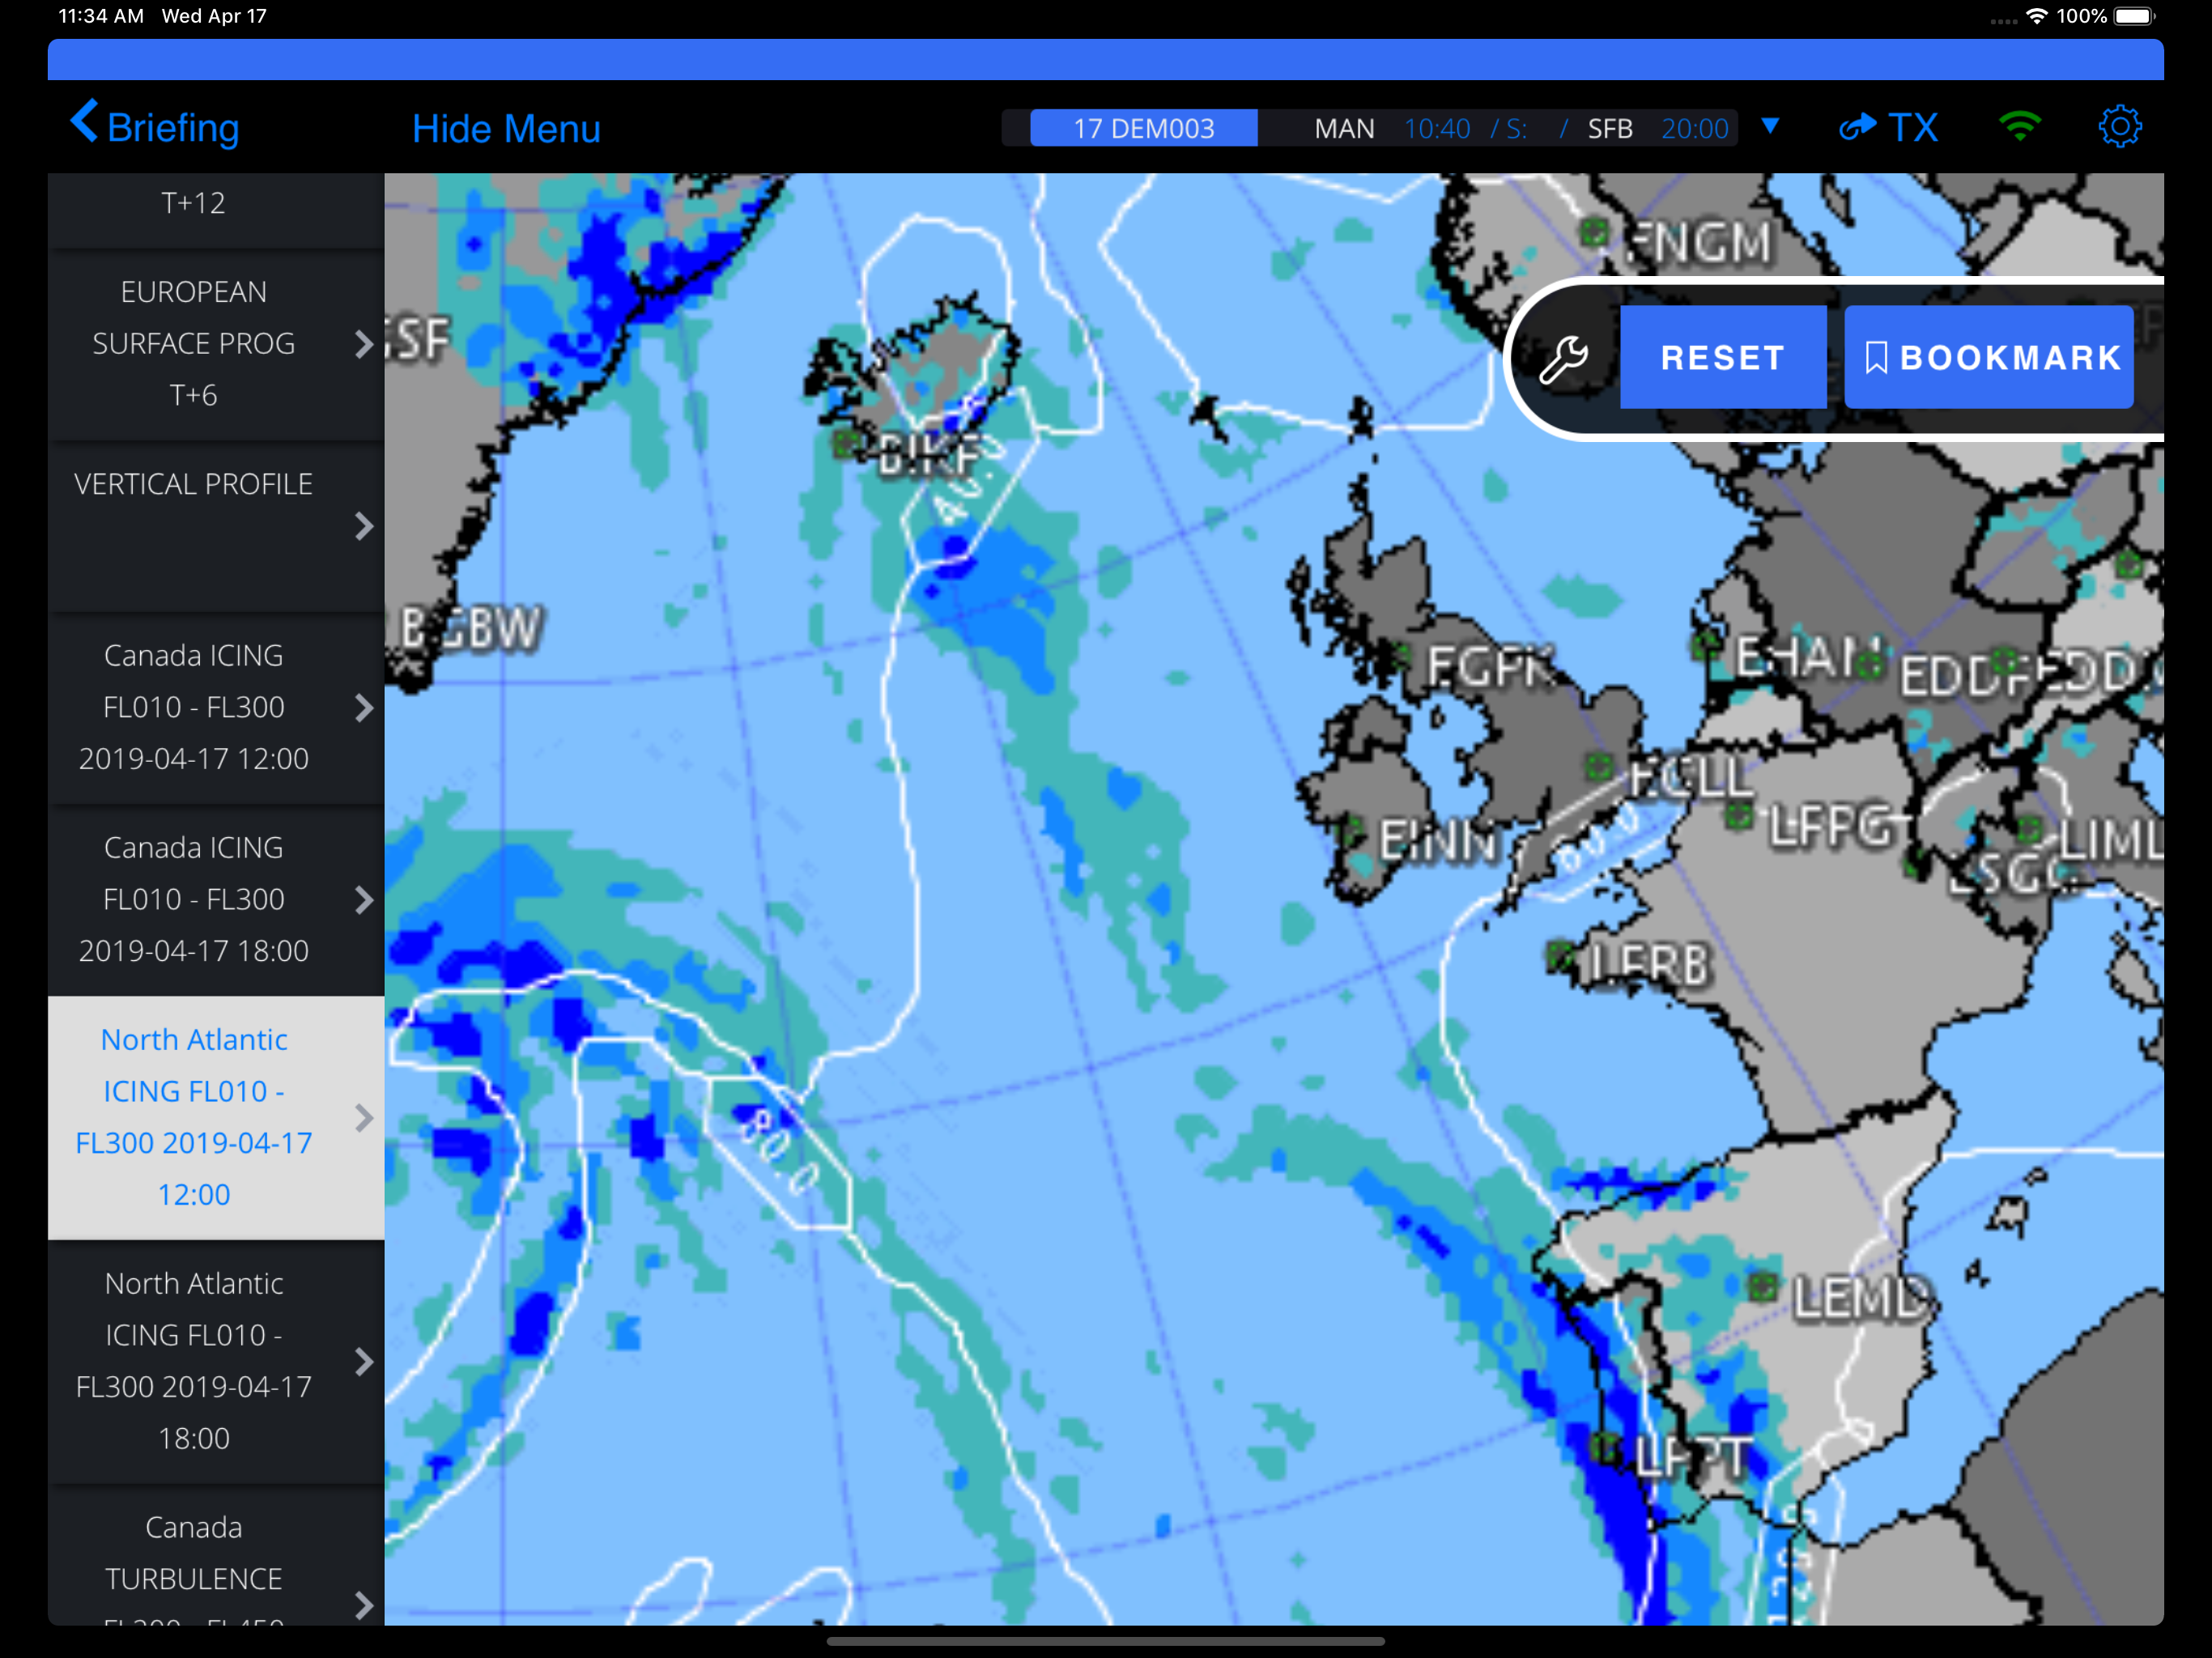Go back to Briefing
Screen dimensions: 2212x1658
[155, 127]
